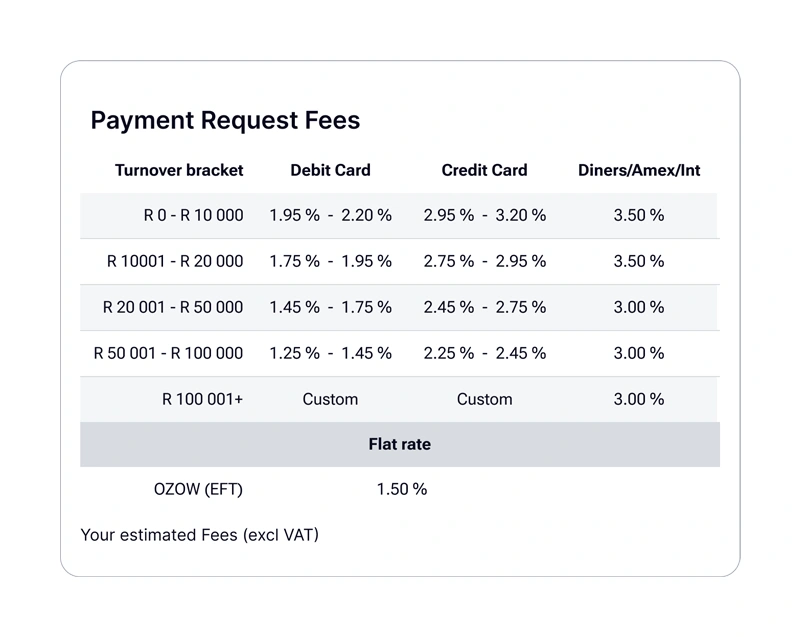Click the R 20 001 - R 50 000 bracket
The image size is (800, 637).
click(173, 307)
